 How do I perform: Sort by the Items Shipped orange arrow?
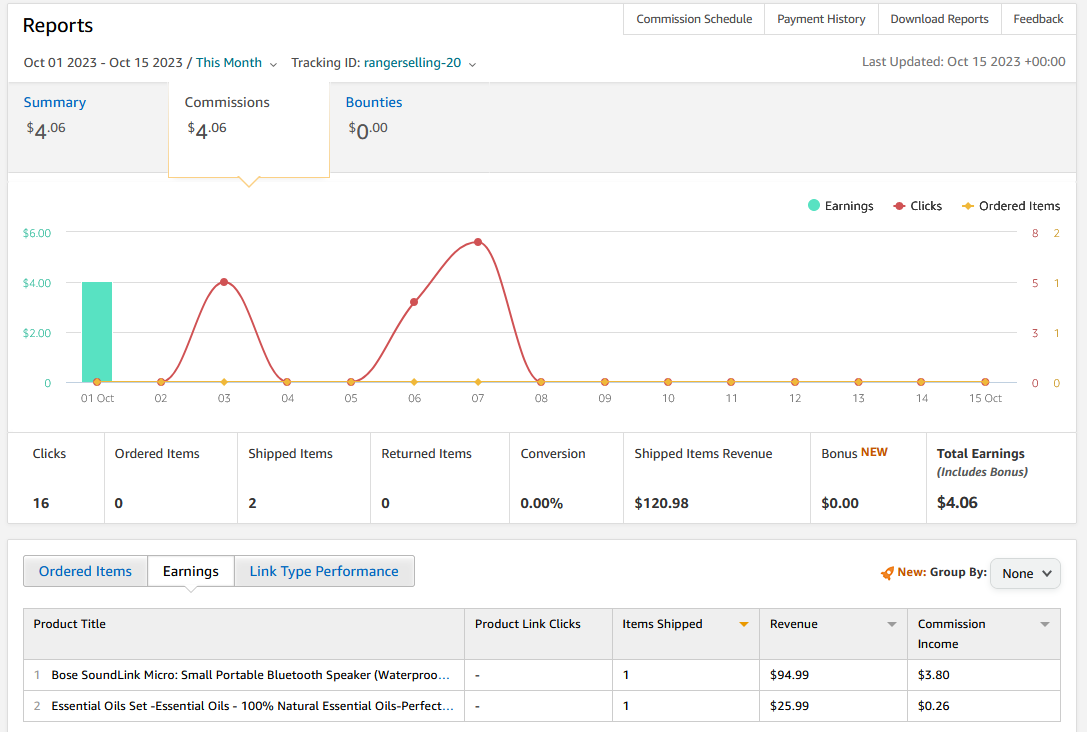[x=744, y=625]
